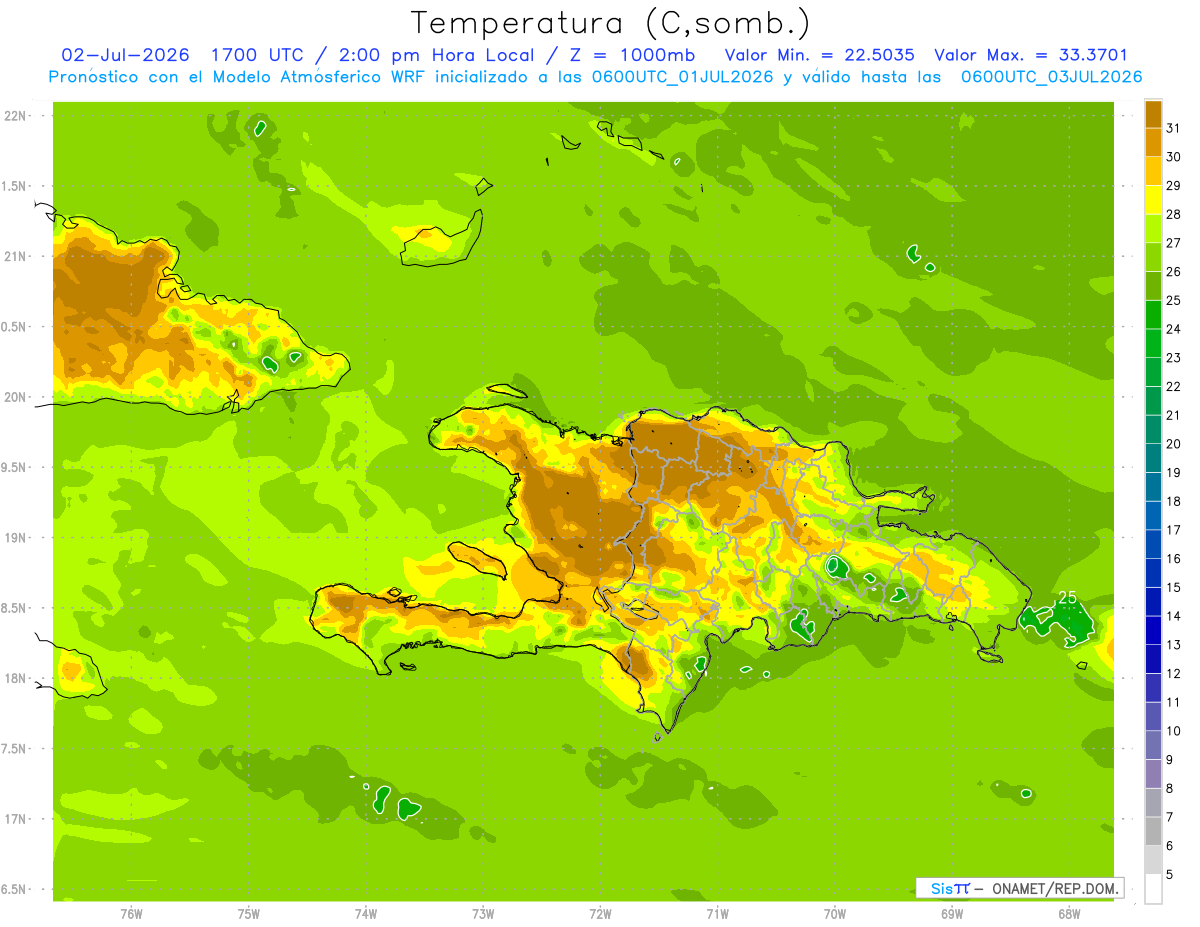Viewport: 1200px width, 927px height.
Task: Click the longitude axis label "75W"
Action: [x=249, y=914]
